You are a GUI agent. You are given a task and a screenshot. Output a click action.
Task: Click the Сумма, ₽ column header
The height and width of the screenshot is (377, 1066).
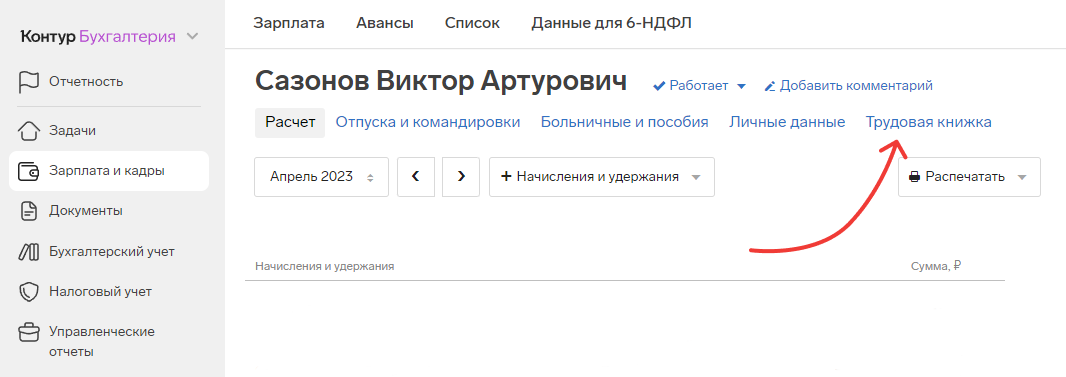tap(935, 266)
